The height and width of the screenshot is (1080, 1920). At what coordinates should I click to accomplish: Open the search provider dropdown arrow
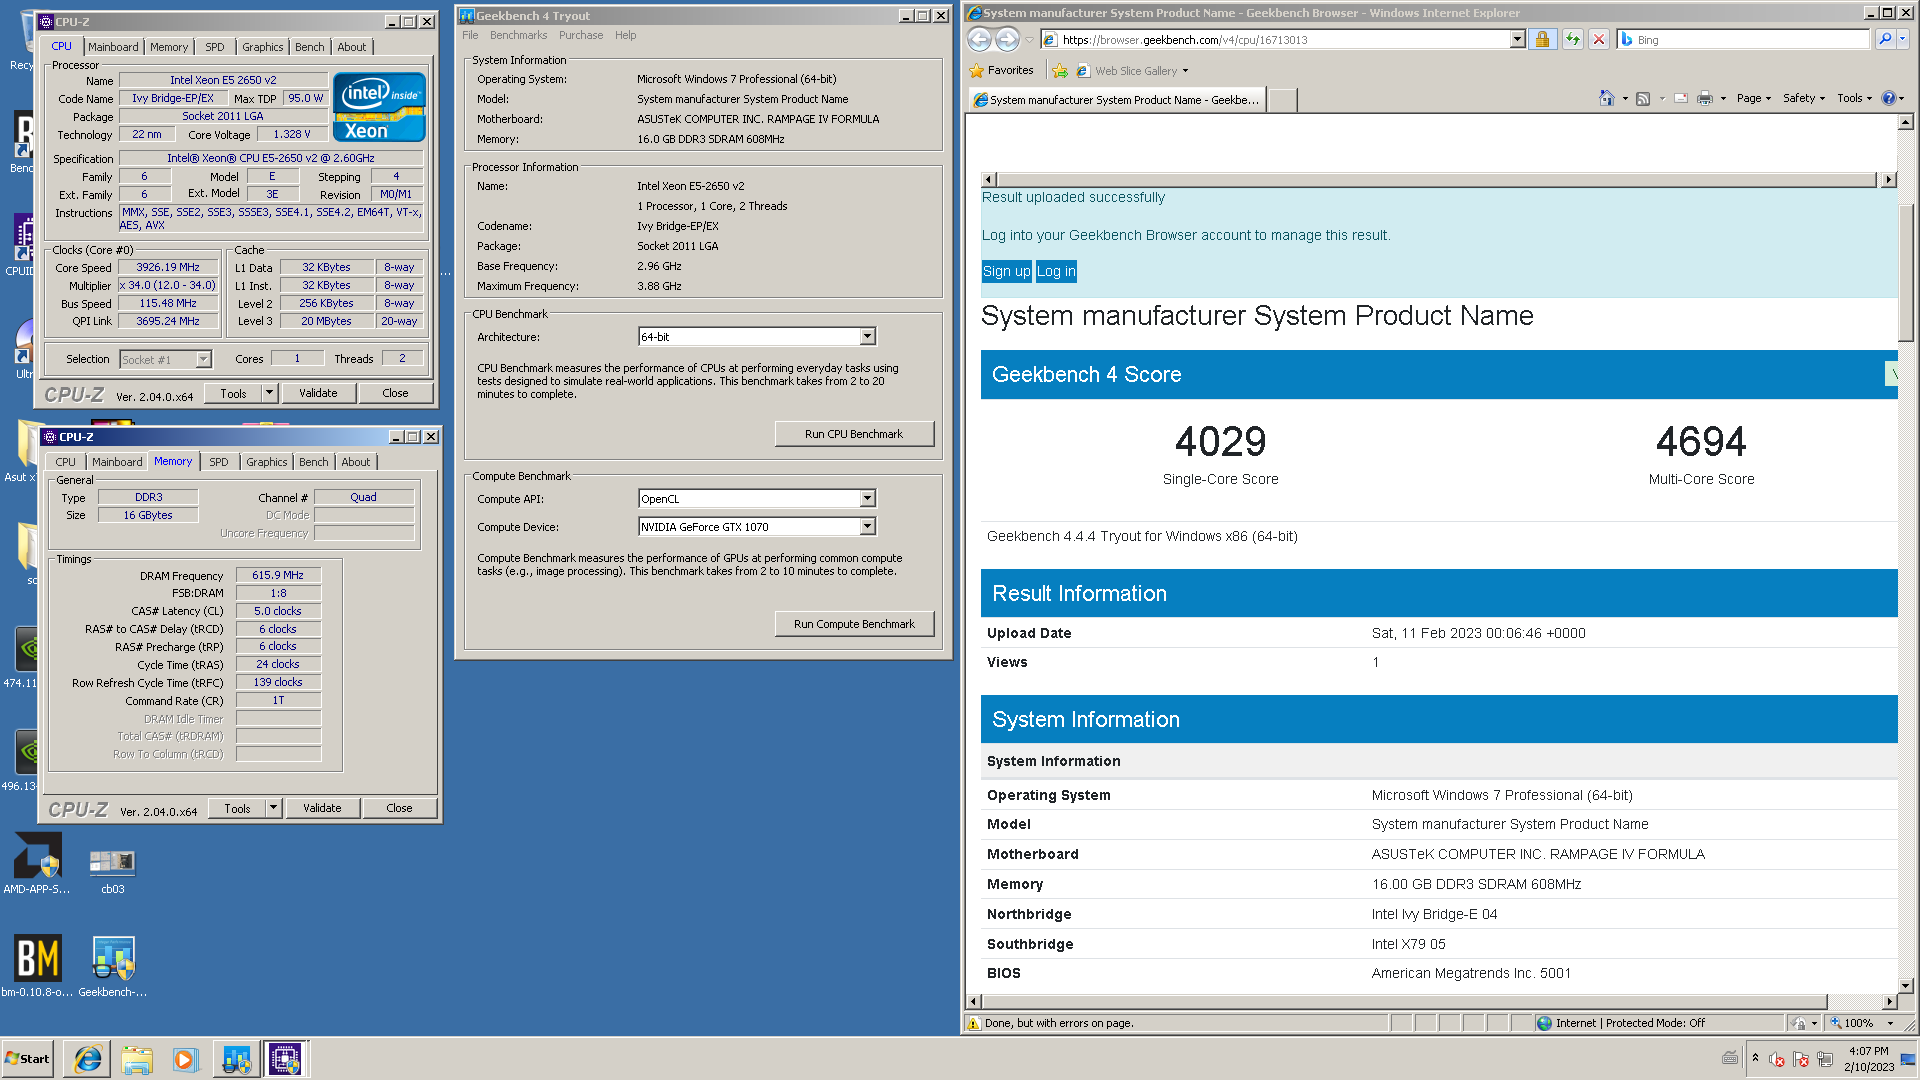pyautogui.click(x=1903, y=39)
